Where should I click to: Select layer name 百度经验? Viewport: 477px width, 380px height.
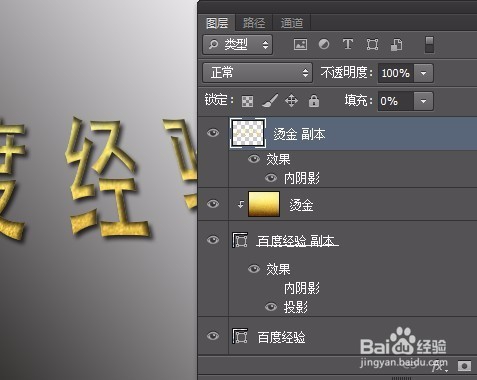click(281, 337)
